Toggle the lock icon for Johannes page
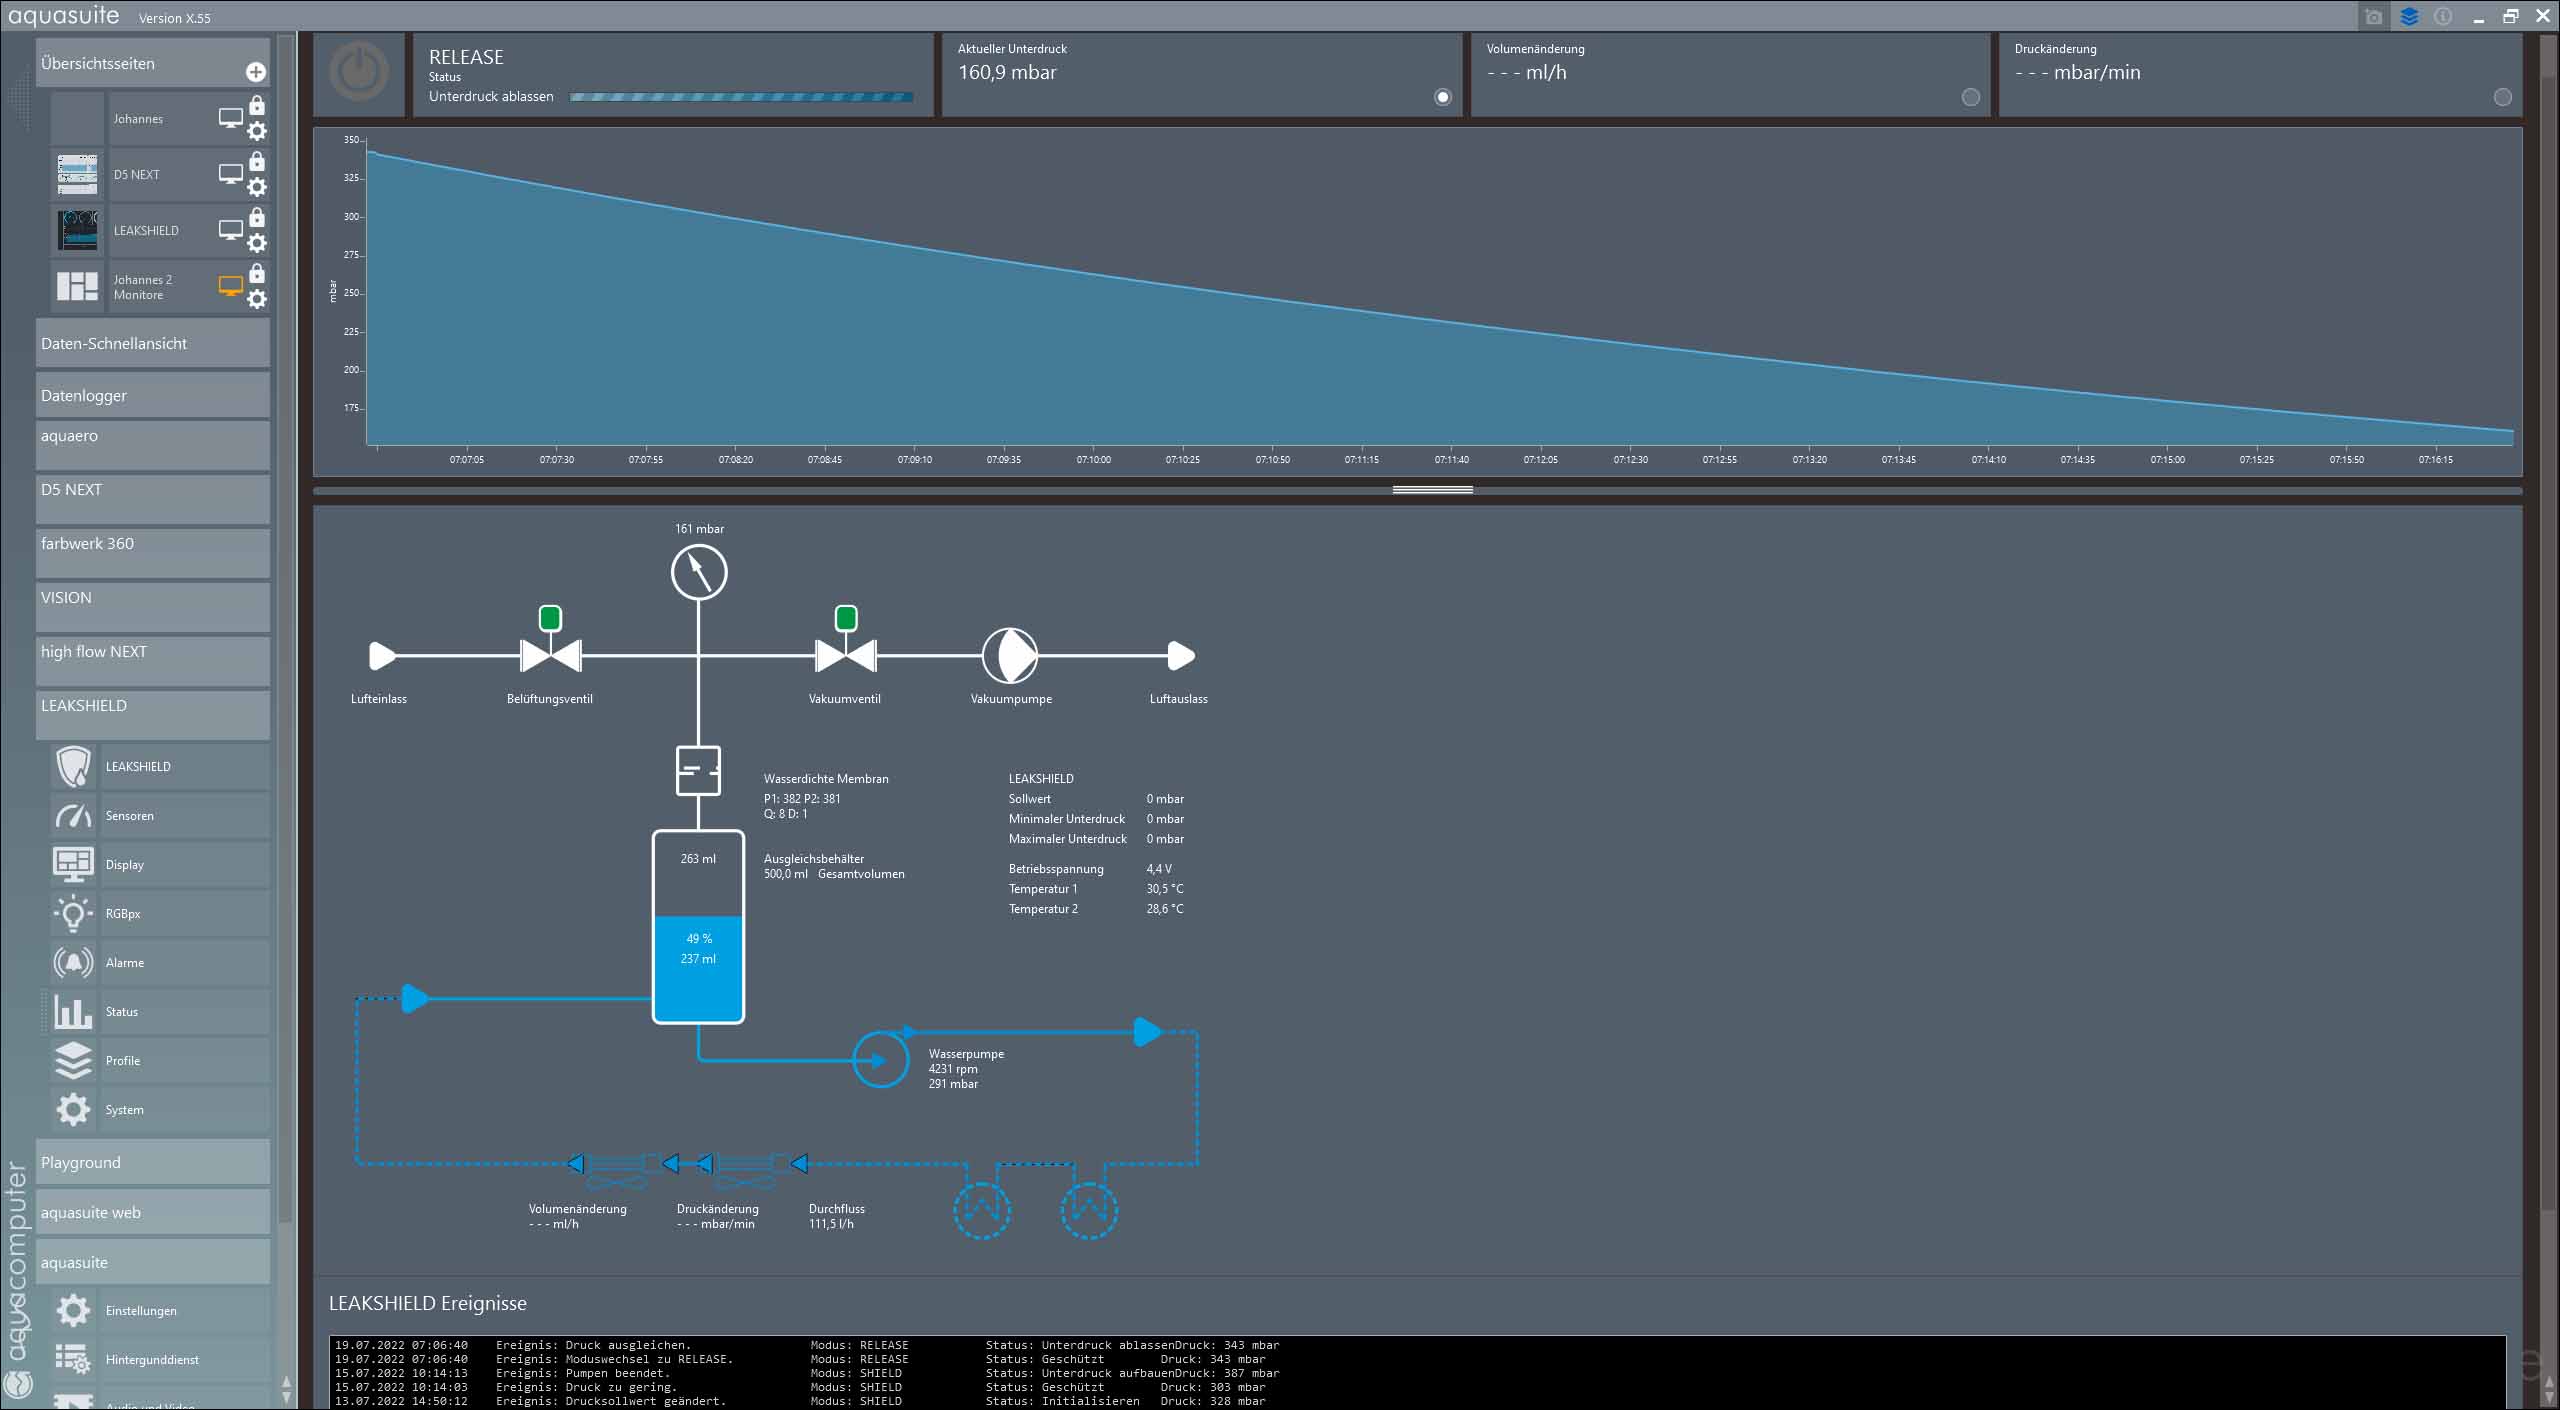Viewport: 2560px width, 1410px height. (257, 105)
